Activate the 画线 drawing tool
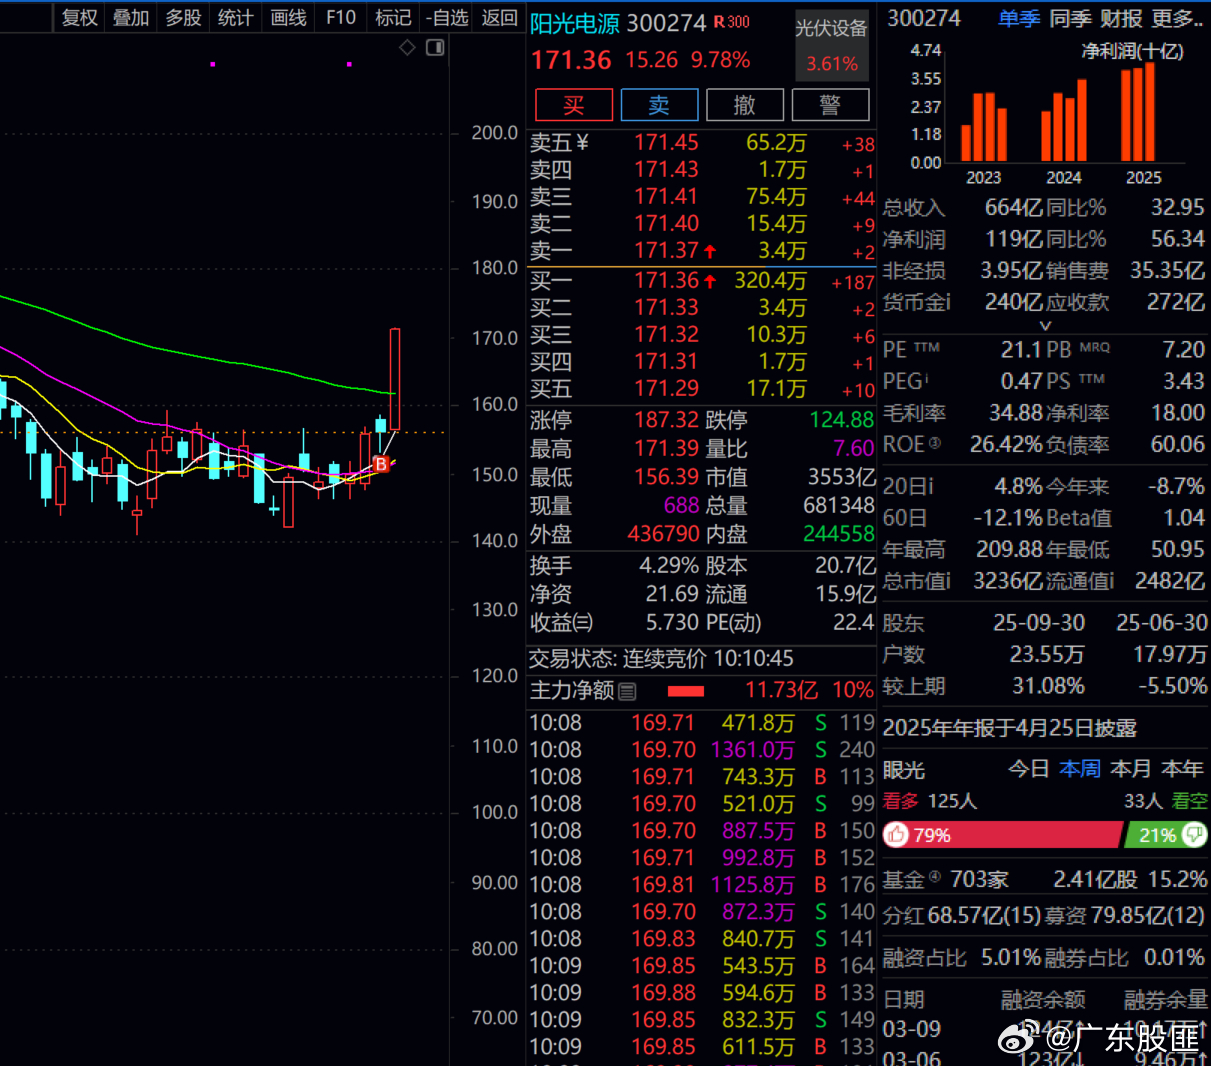 pyautogui.click(x=288, y=18)
